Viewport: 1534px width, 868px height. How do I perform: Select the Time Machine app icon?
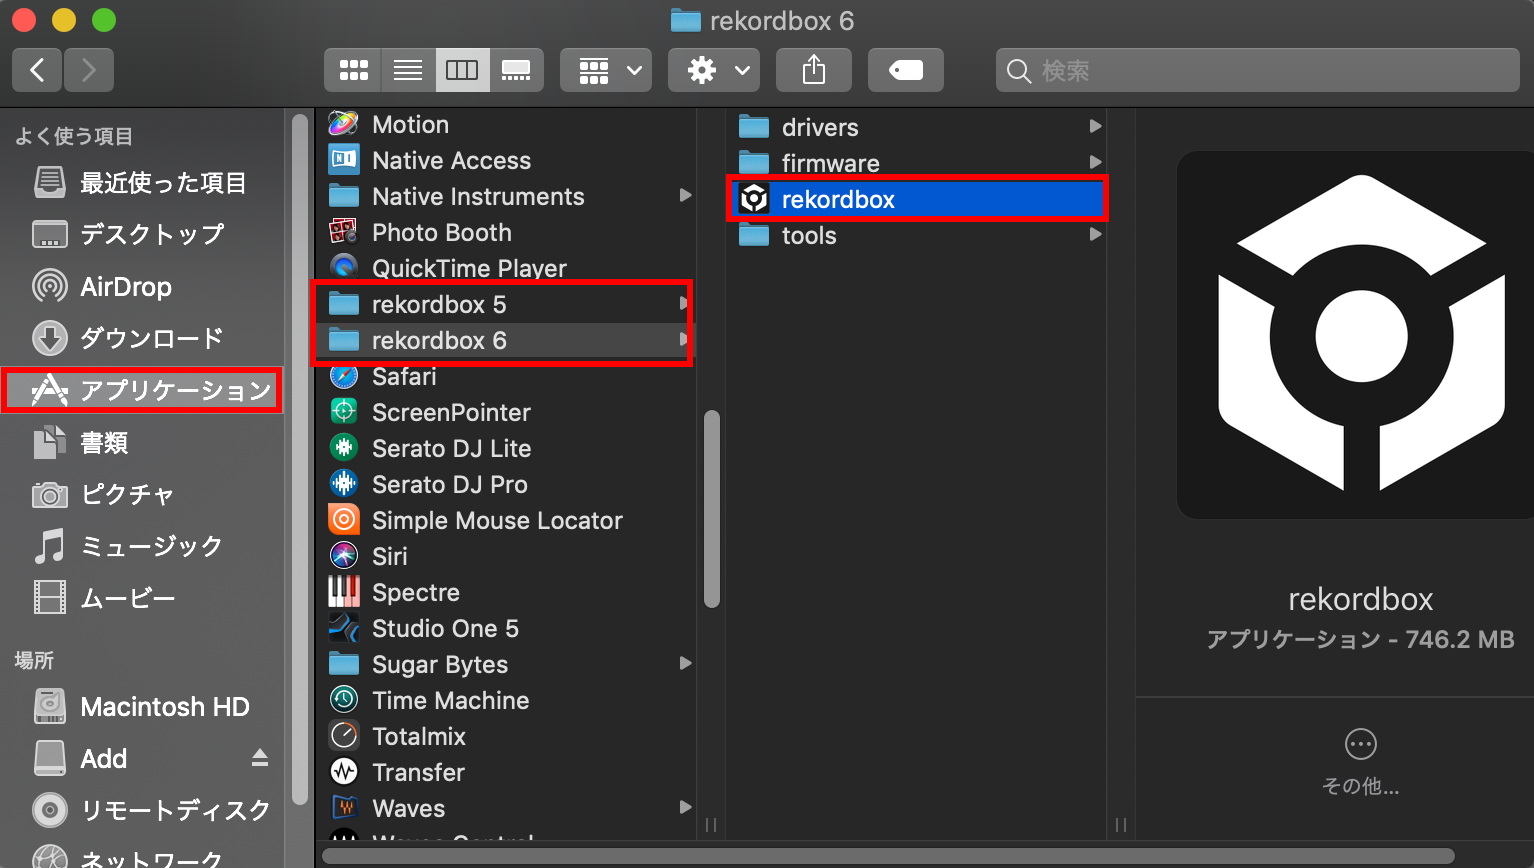pos(344,701)
